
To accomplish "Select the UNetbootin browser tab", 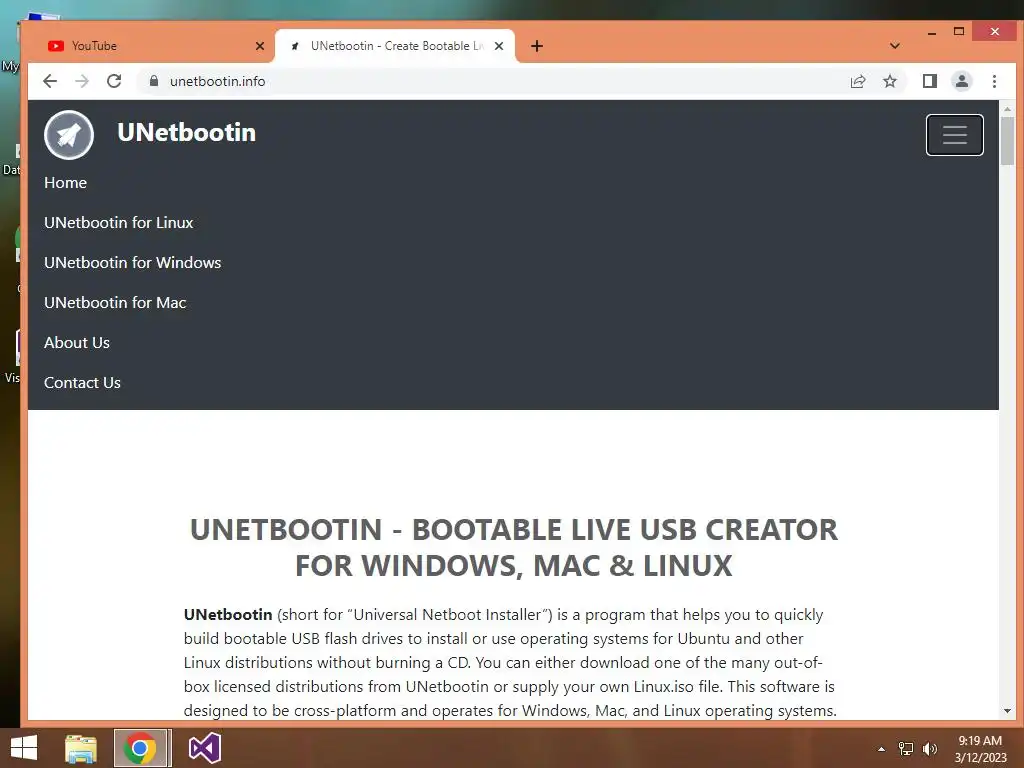I will (395, 46).
